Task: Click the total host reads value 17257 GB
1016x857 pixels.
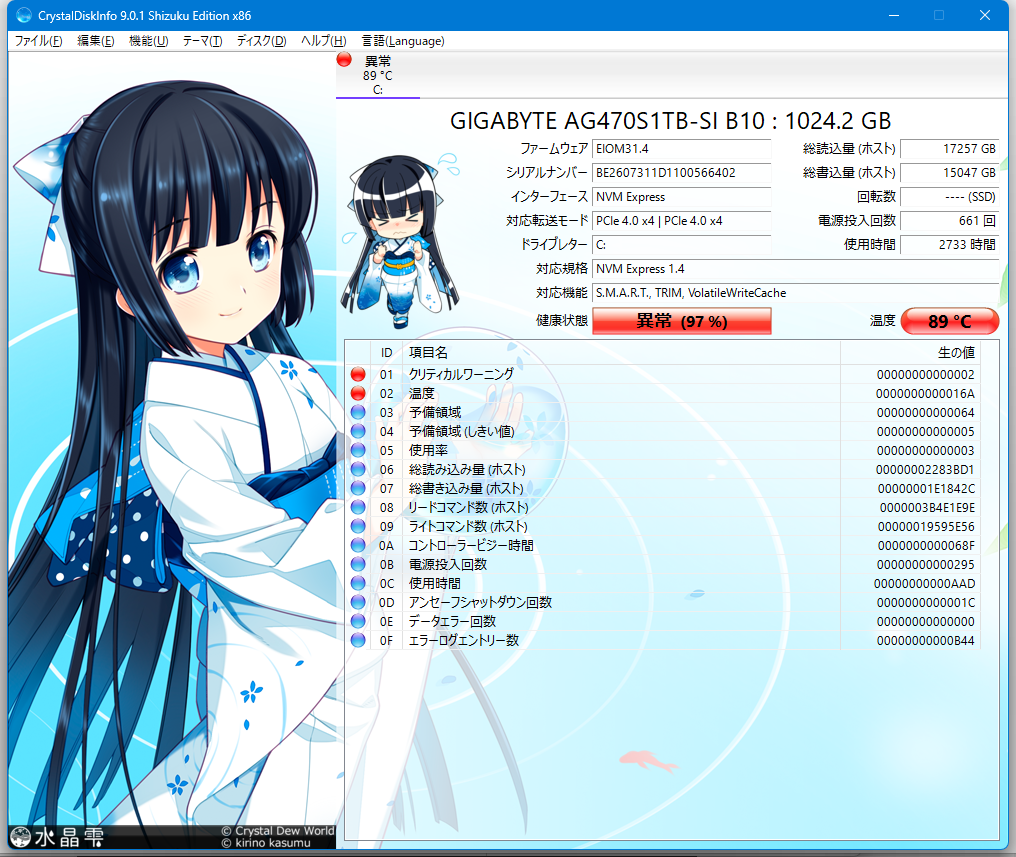Action: (950, 149)
